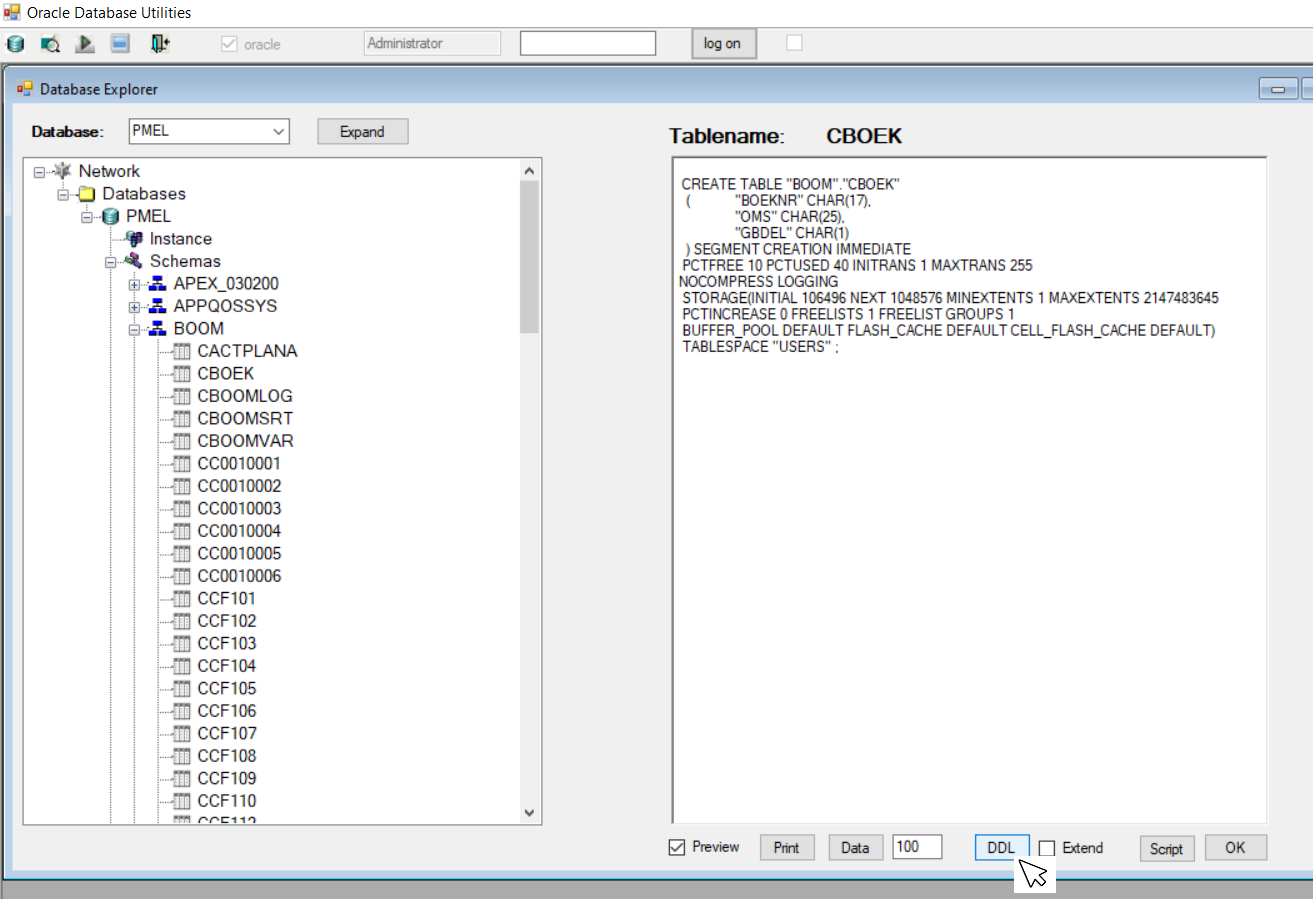The height and width of the screenshot is (899, 1313).
Task: Collapse the BOOM schema node
Action: pyautogui.click(x=135, y=329)
